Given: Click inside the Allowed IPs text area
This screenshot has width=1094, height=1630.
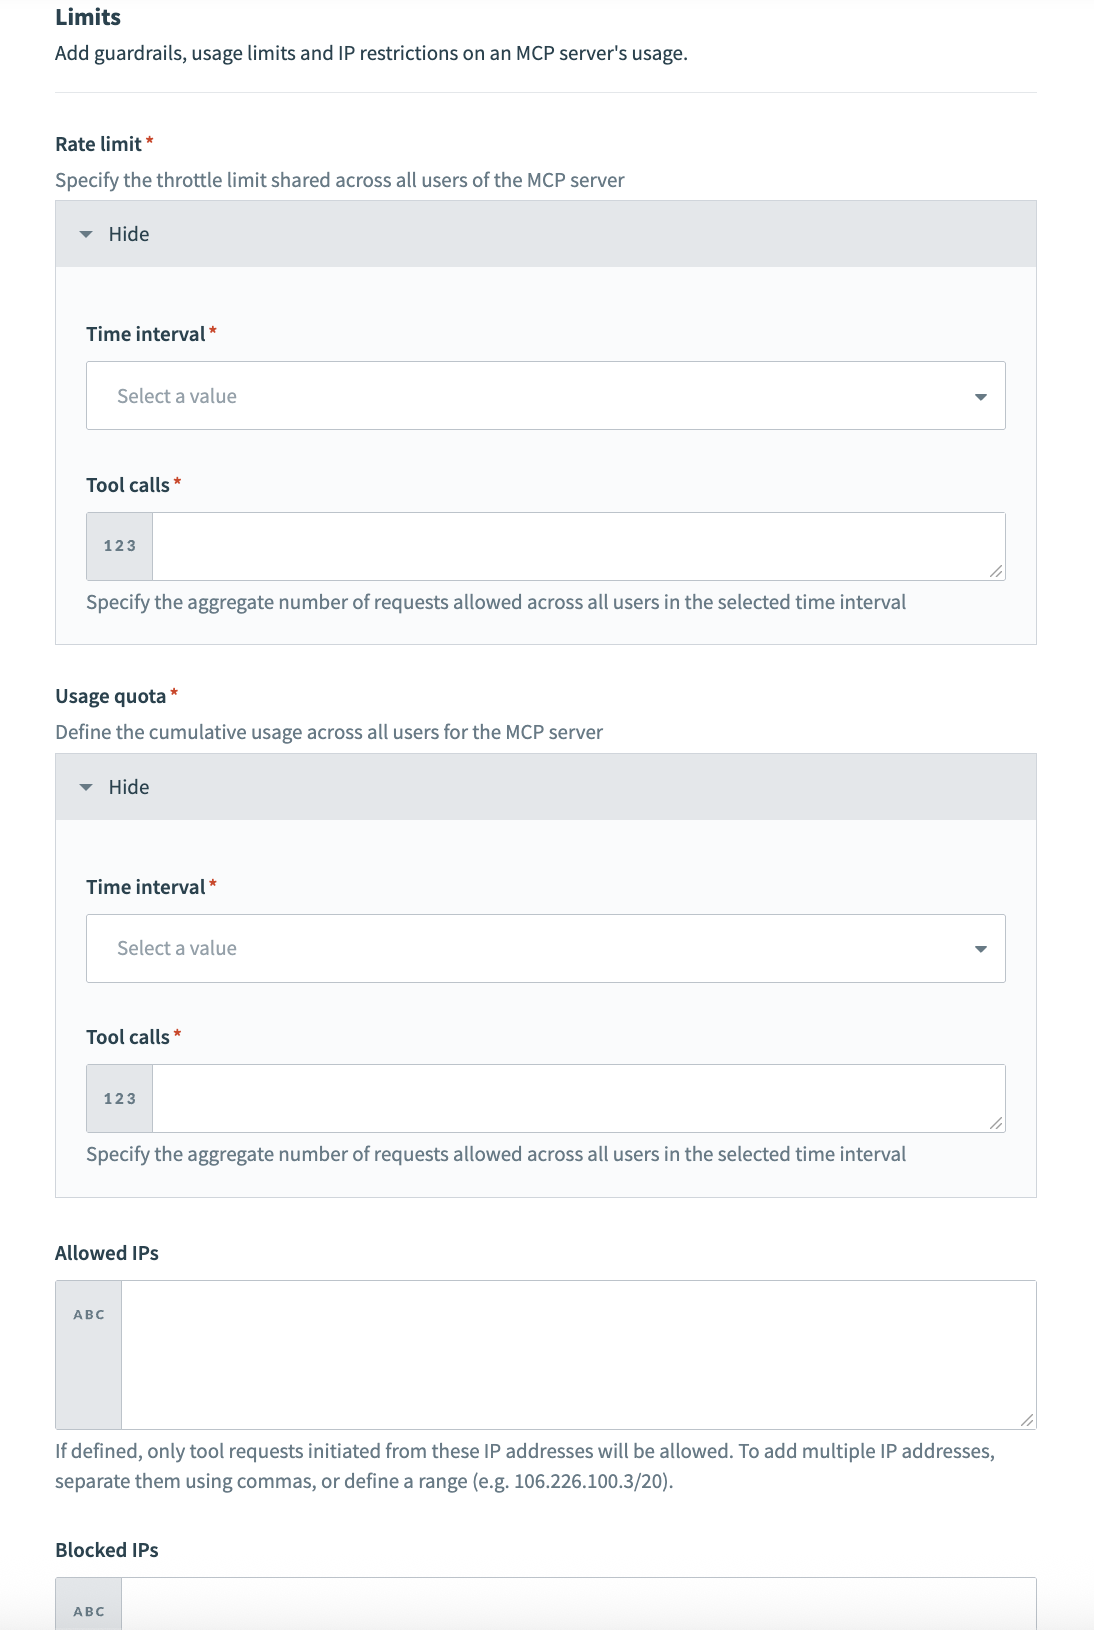Looking at the screenshot, I should click(x=578, y=1355).
